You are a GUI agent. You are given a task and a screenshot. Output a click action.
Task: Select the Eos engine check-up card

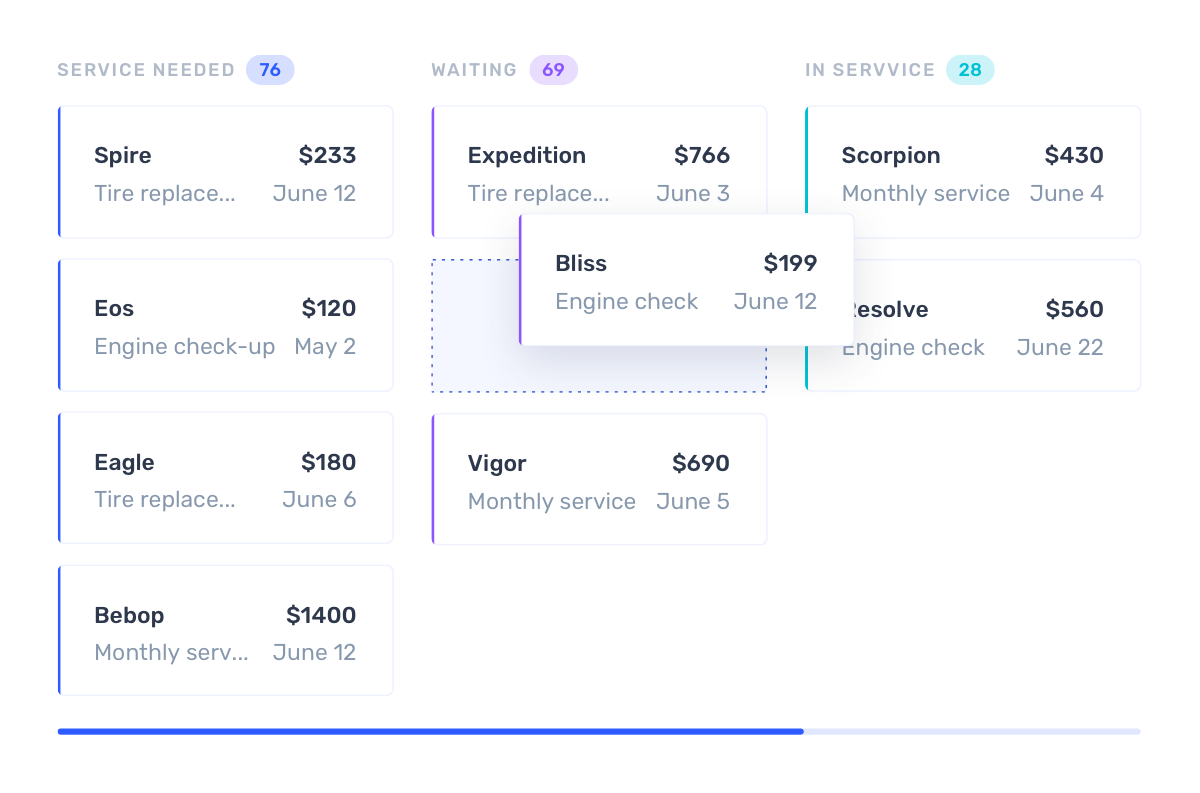pos(225,325)
